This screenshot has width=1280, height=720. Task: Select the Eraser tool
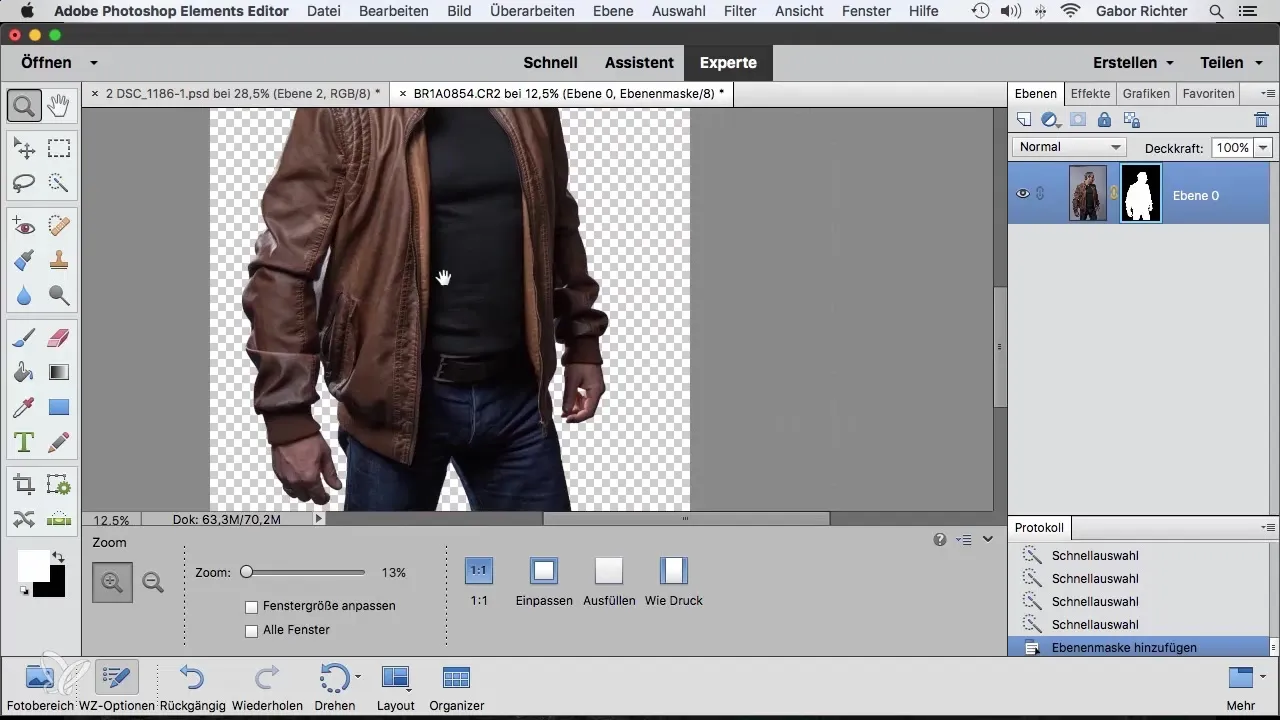pyautogui.click(x=59, y=339)
